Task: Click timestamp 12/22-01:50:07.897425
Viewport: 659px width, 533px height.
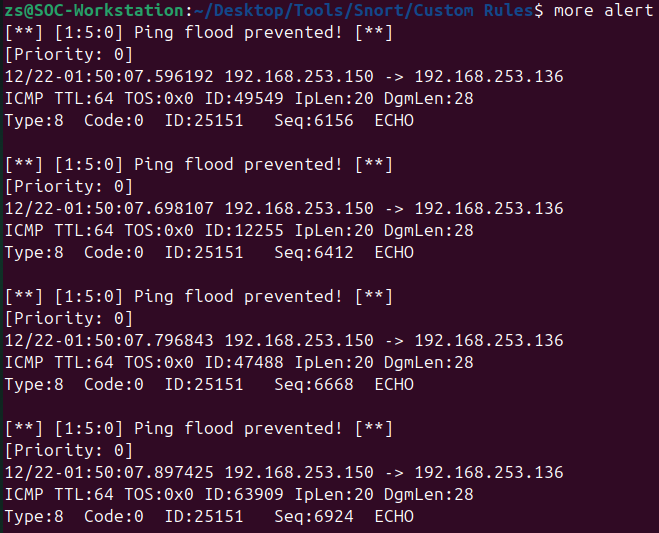Action: (109, 472)
